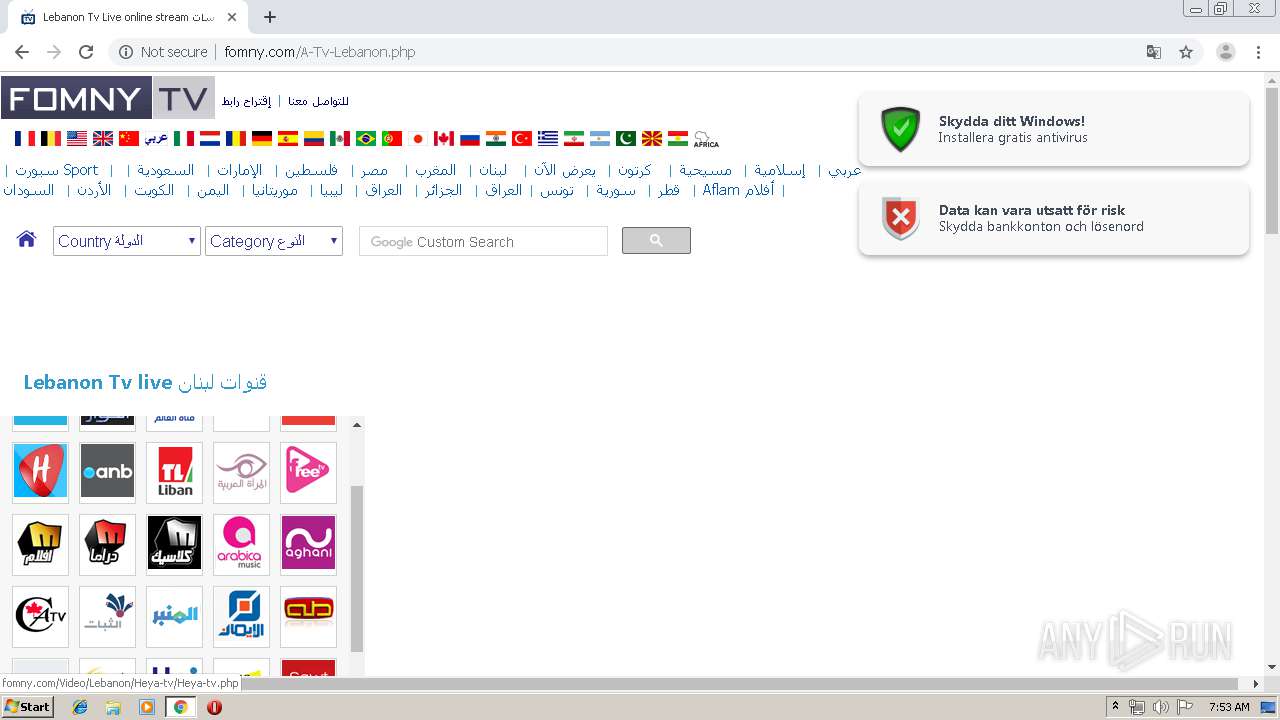1280x720 pixels.
Task: Go back in browser history
Action: point(22,52)
